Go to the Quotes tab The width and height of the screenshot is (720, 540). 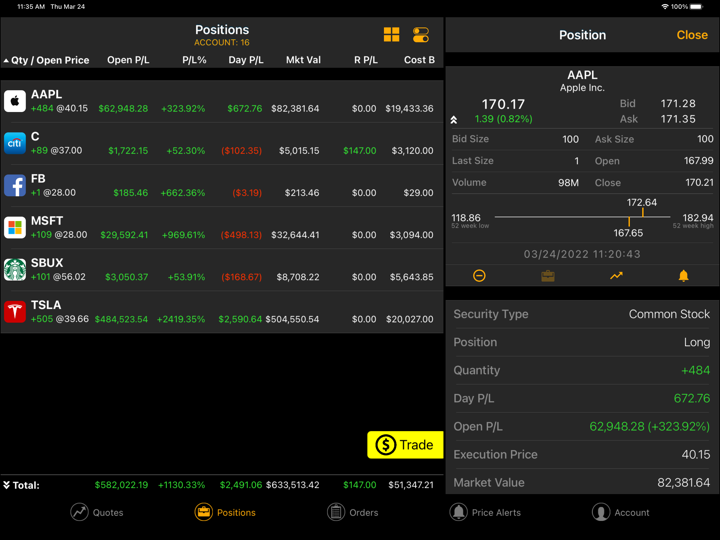(97, 512)
